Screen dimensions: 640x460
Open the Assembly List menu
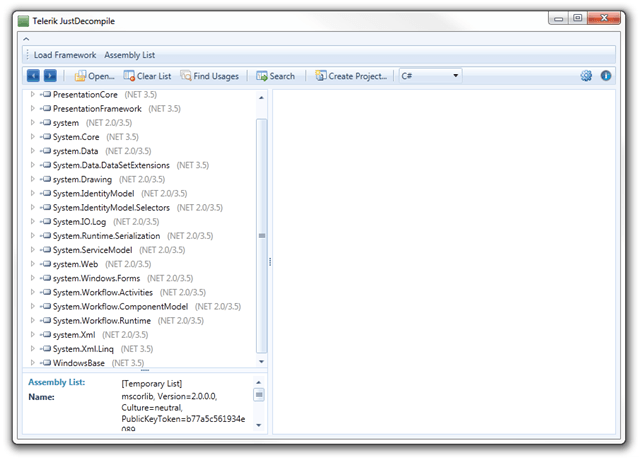129,55
